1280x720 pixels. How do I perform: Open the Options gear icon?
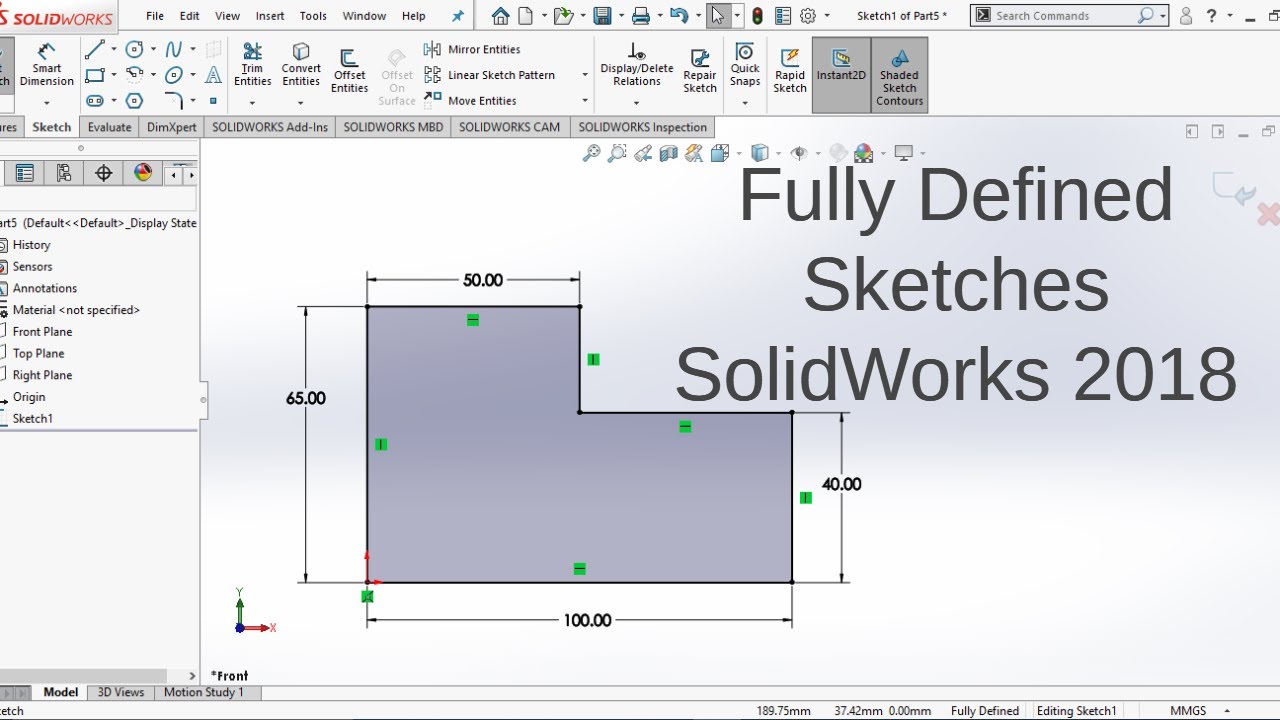[808, 15]
